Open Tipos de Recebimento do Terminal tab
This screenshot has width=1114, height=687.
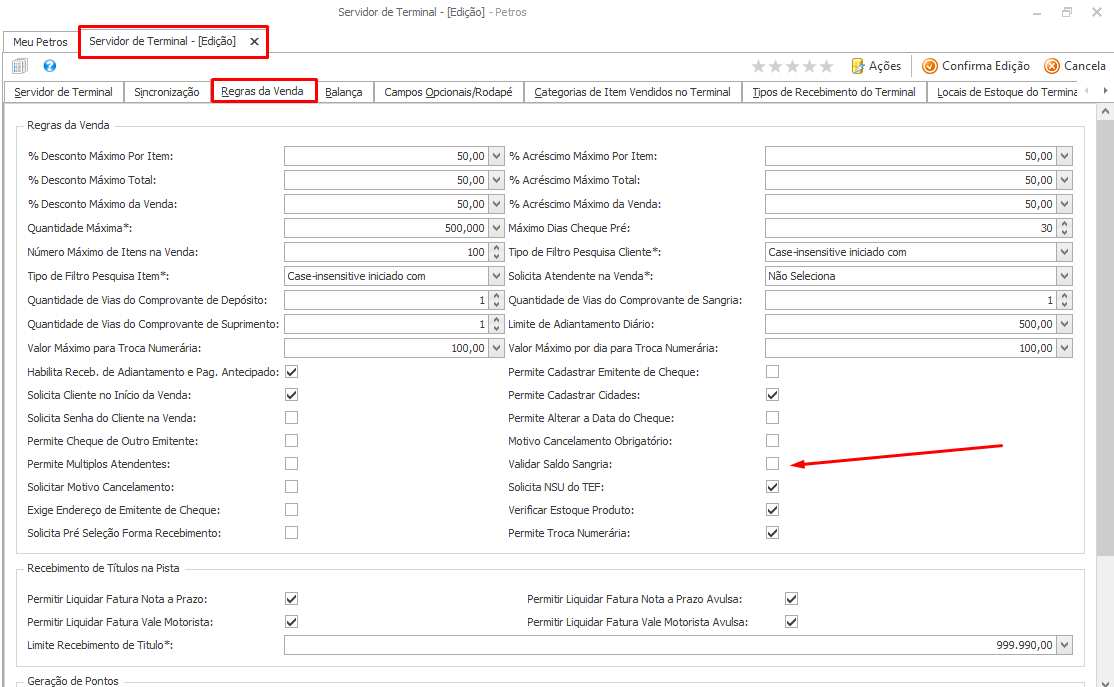834,92
